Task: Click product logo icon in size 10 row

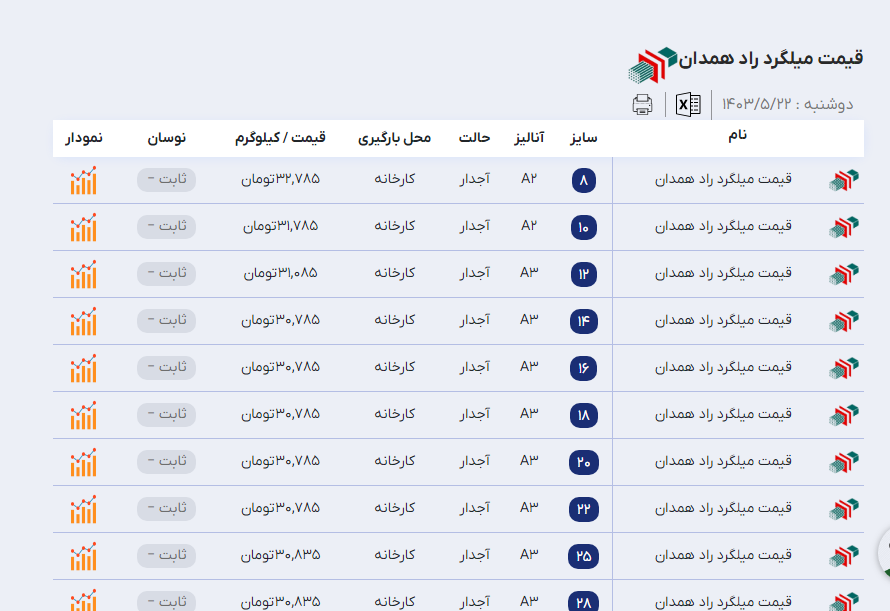Action: pos(843,227)
